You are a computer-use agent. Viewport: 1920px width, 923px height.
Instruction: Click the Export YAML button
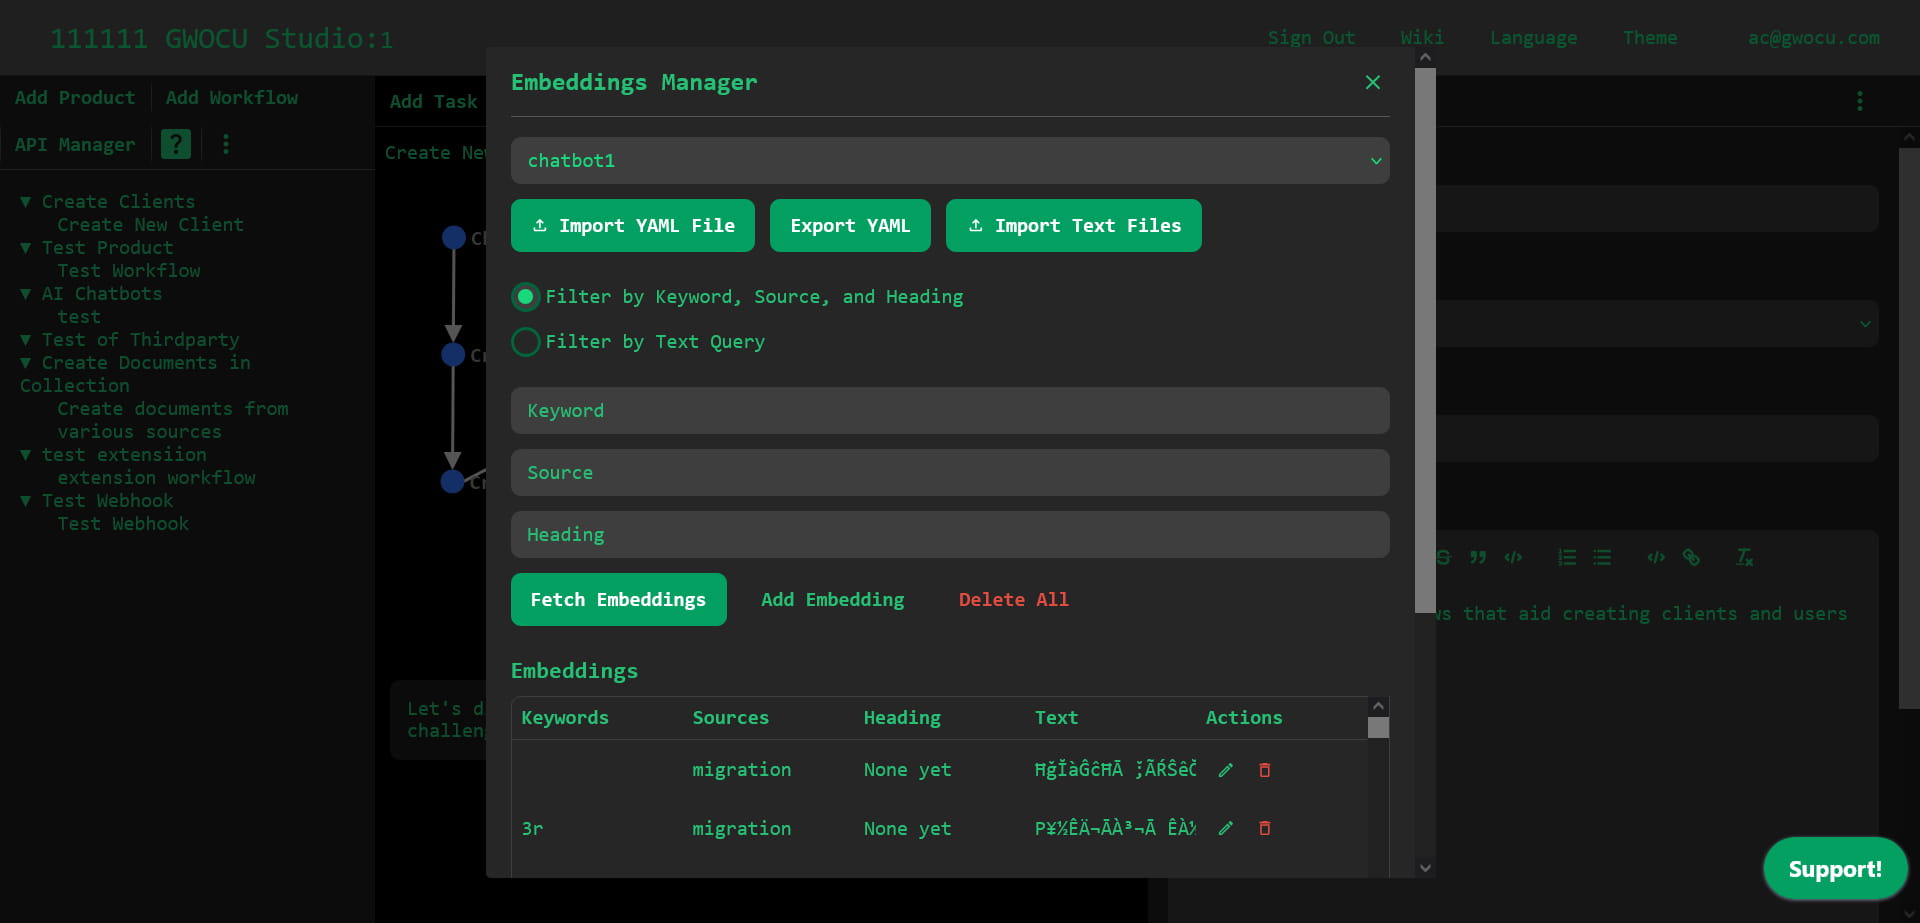tap(850, 226)
